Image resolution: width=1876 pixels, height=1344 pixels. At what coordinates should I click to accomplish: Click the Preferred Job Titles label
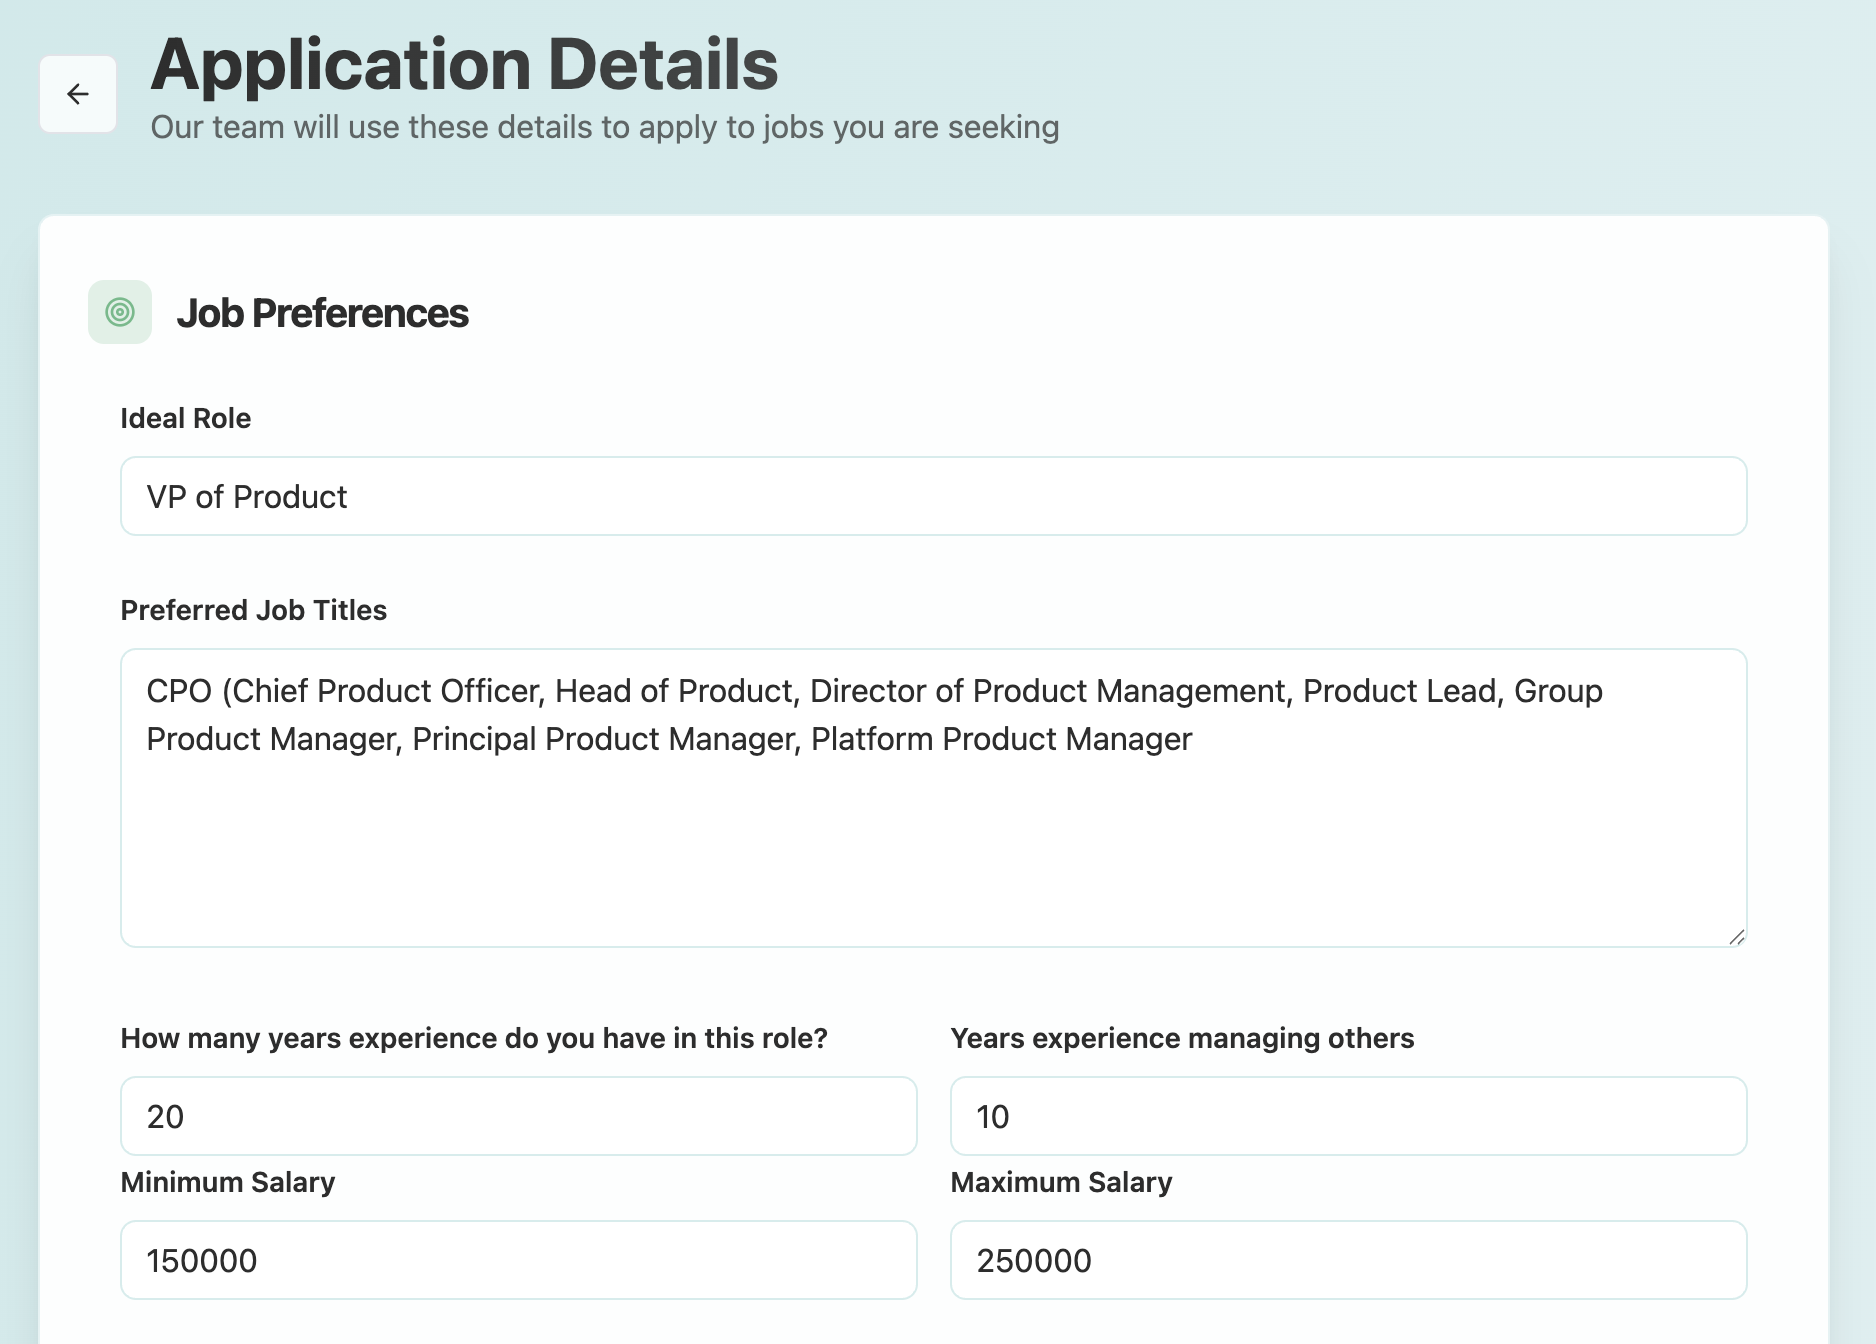pyautogui.click(x=253, y=610)
